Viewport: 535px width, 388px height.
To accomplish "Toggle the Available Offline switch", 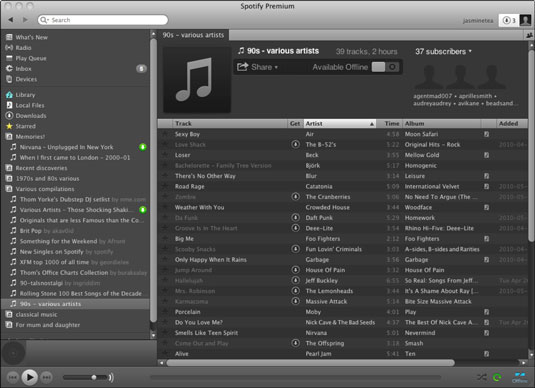I will click(x=385, y=67).
